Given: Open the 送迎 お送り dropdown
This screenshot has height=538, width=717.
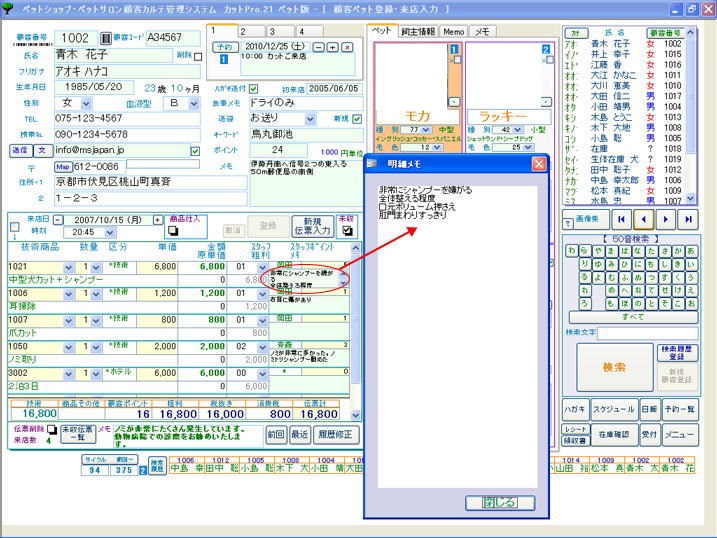Looking at the screenshot, I should click(310, 119).
